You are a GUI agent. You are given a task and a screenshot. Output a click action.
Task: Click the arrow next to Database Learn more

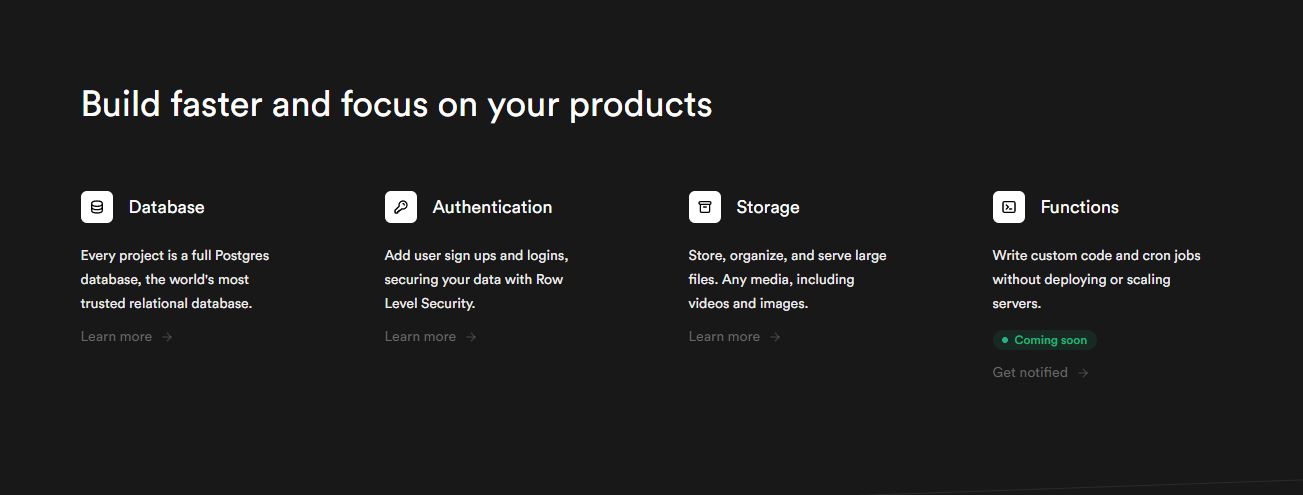[x=167, y=337]
